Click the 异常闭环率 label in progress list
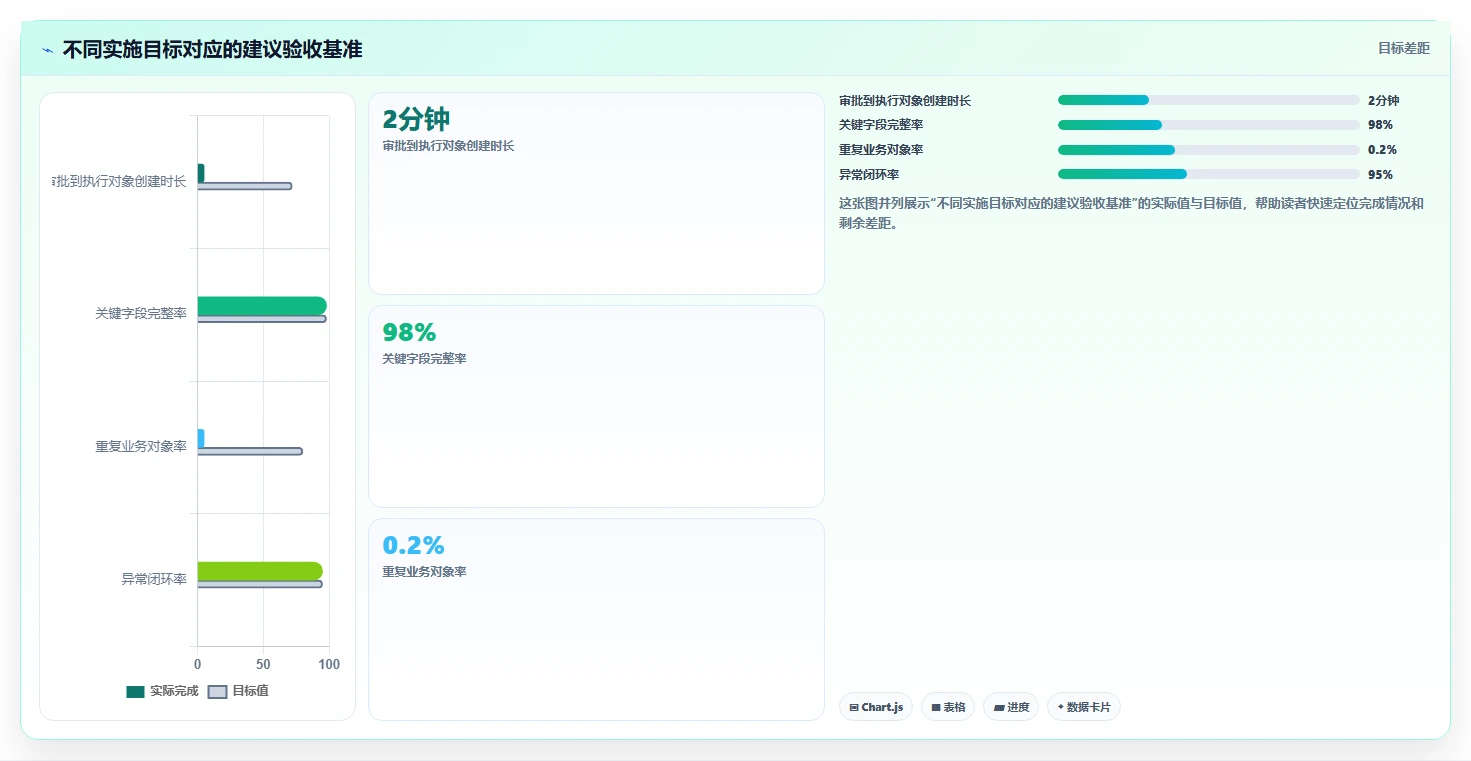The width and height of the screenshot is (1471, 761). click(869, 175)
